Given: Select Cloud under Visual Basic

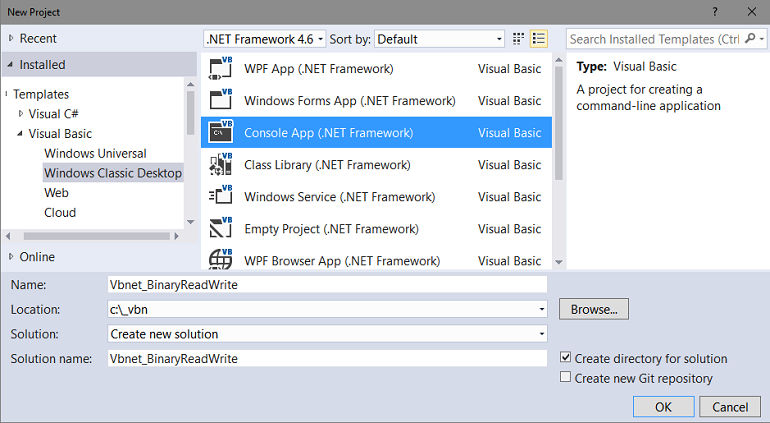Looking at the screenshot, I should pos(60,212).
